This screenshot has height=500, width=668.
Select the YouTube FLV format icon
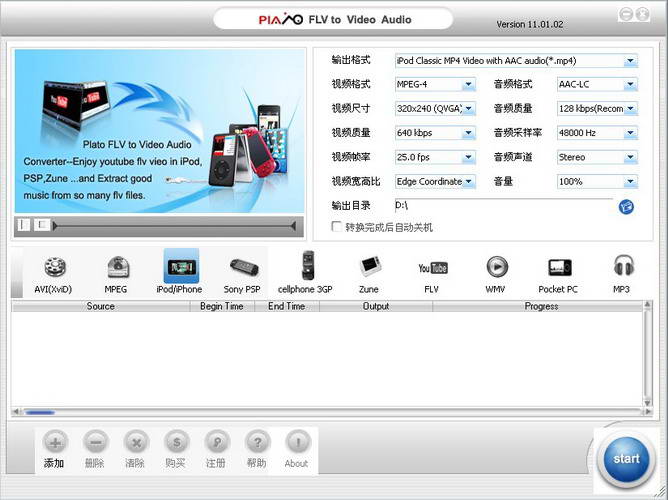click(432, 268)
